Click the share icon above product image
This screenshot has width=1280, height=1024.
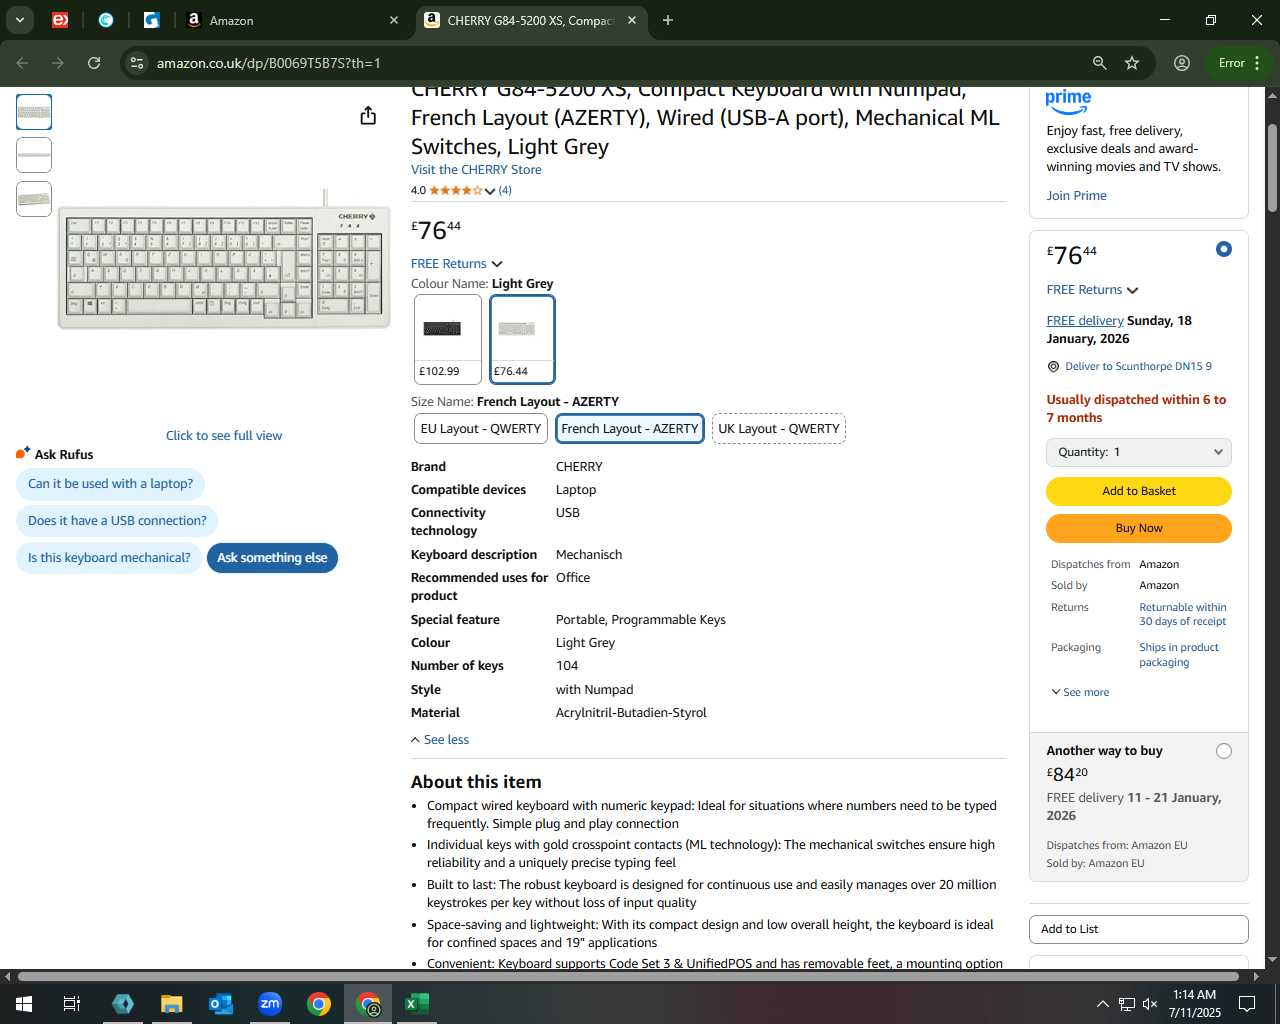(368, 116)
